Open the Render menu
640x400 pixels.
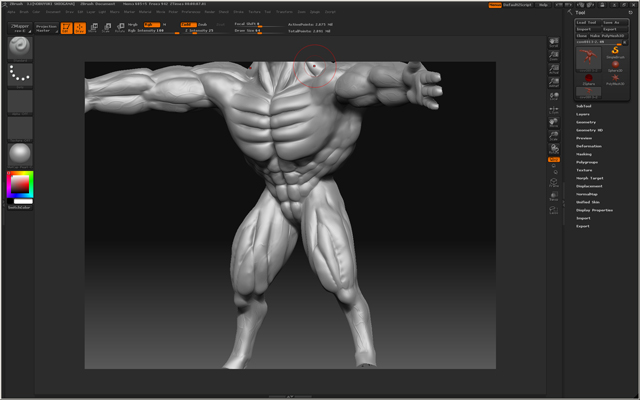211,12
